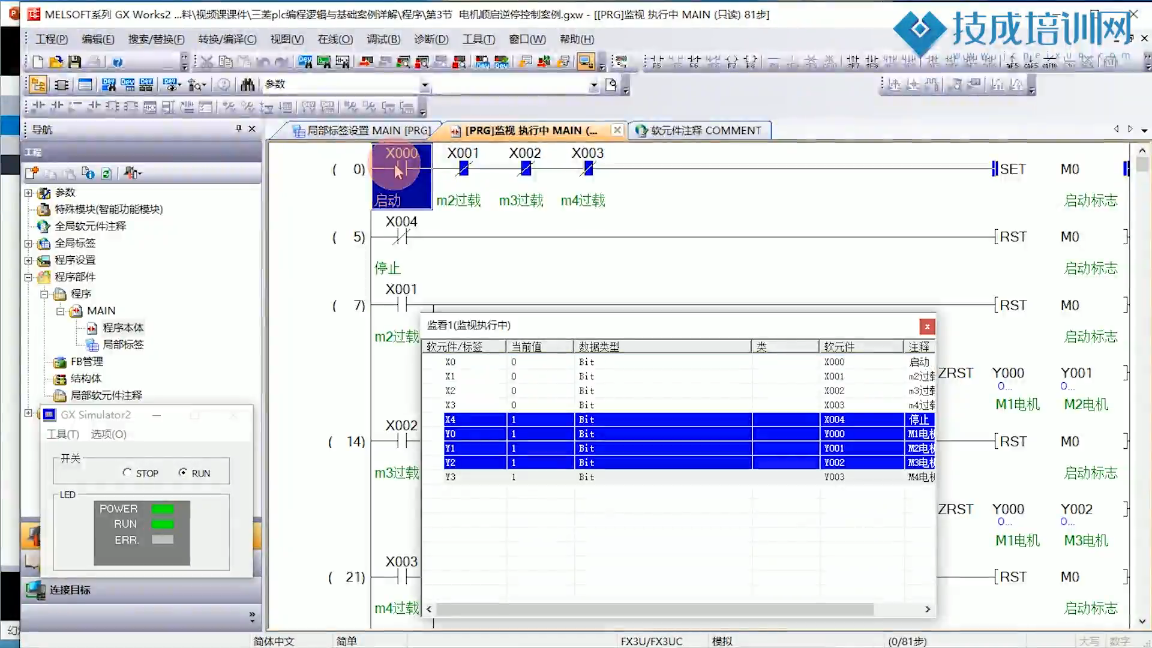Click the Properties info icon in Navigation panel
The width and height of the screenshot is (1152, 648).
(88, 173)
